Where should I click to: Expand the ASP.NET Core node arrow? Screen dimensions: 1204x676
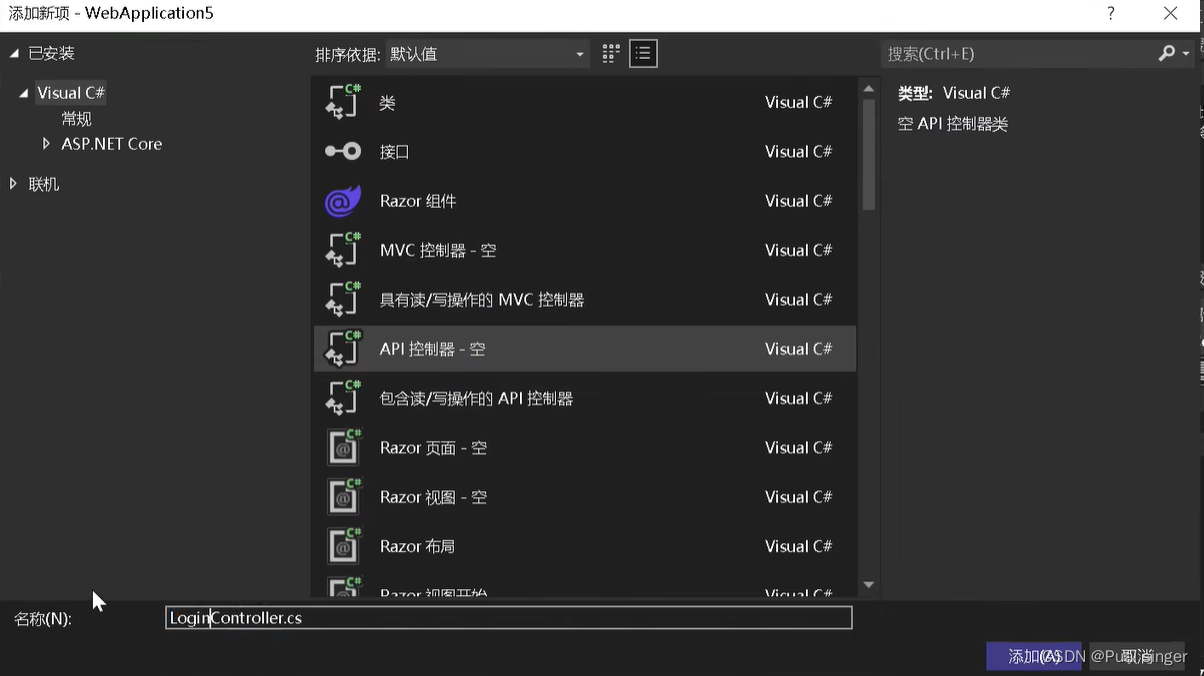coord(46,144)
